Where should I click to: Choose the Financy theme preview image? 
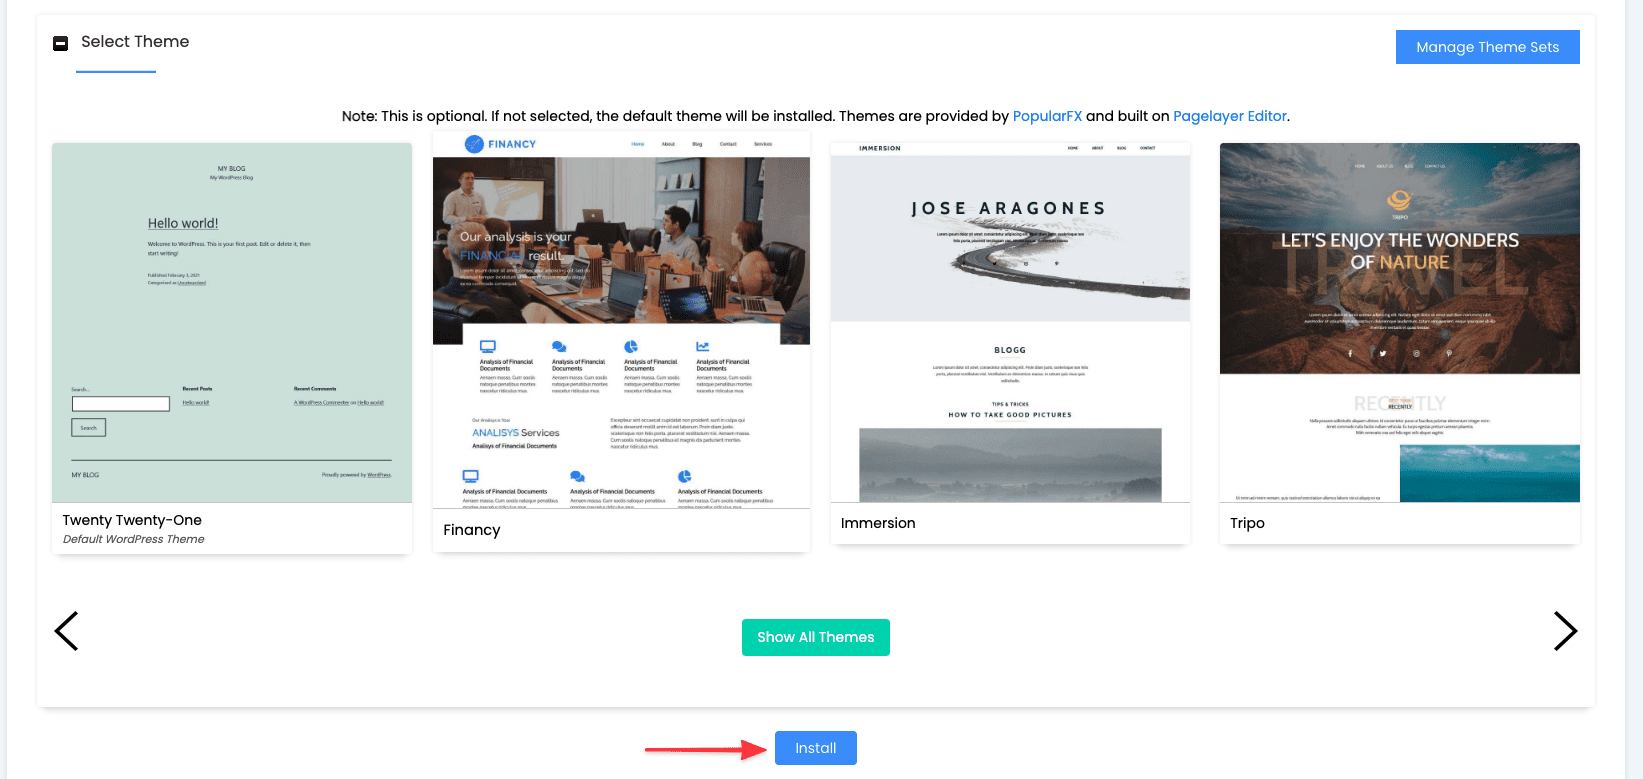621,320
